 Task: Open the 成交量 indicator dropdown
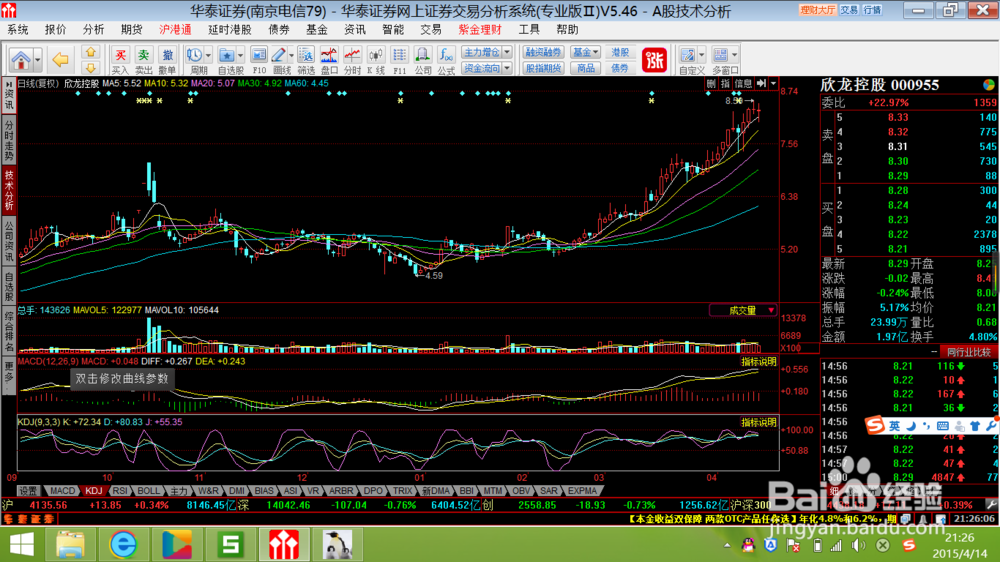point(744,311)
